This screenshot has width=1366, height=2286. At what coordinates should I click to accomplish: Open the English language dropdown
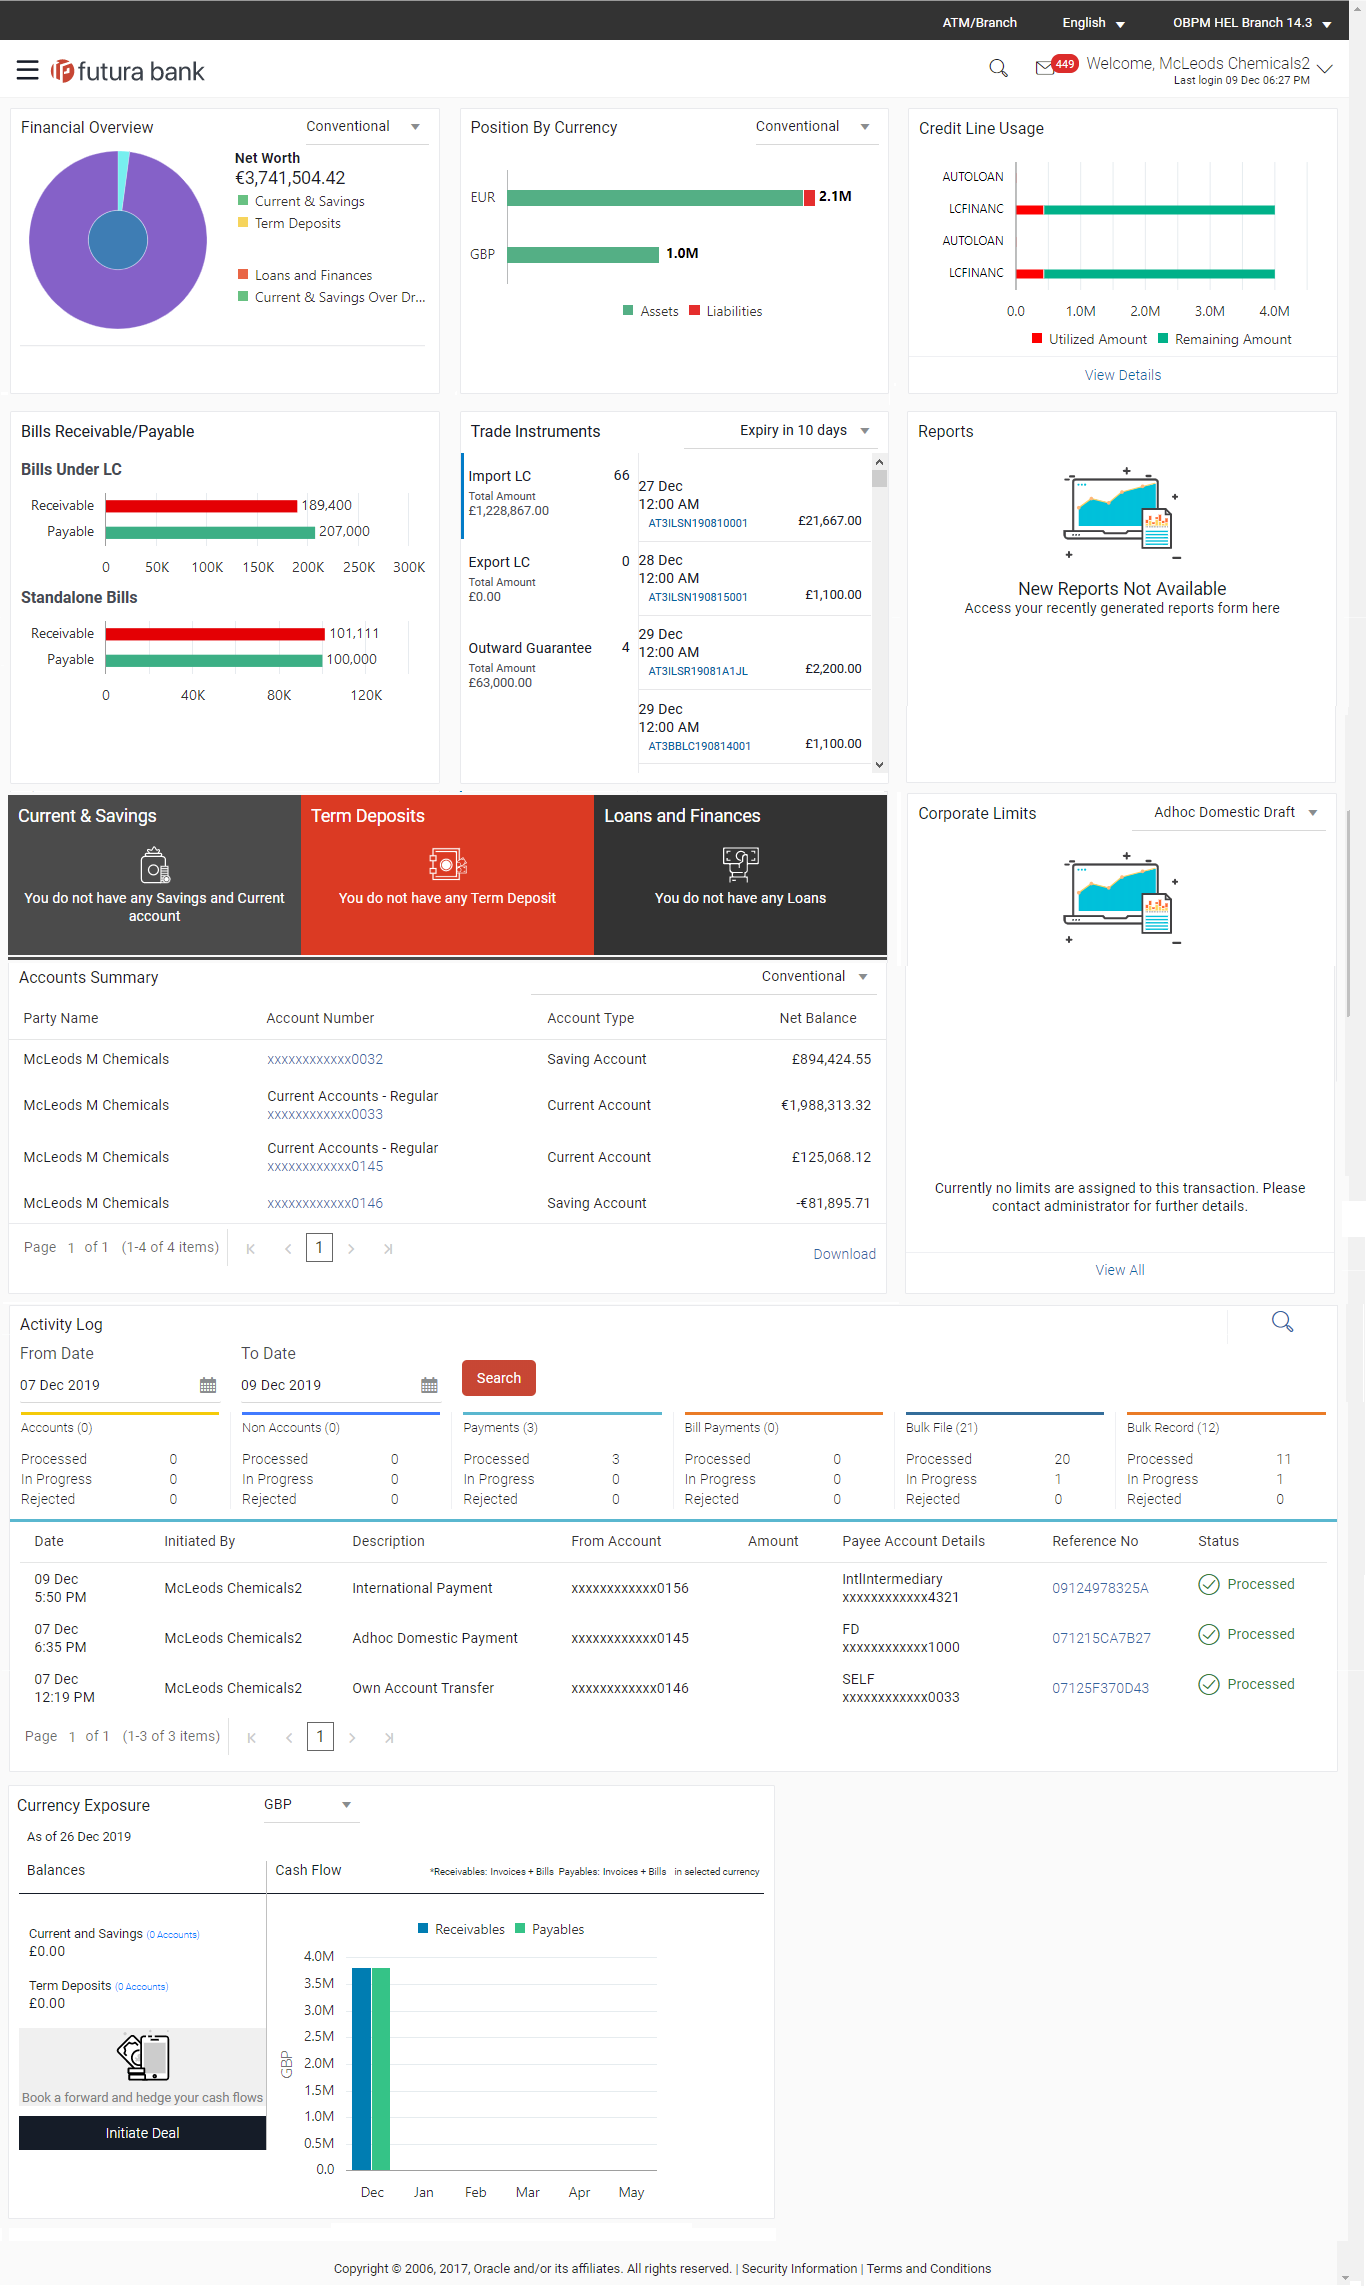1093,22
